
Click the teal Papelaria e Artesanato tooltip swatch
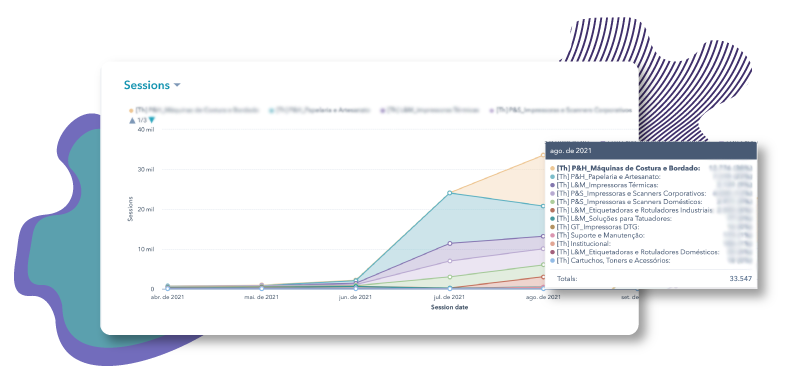pyautogui.click(x=552, y=176)
